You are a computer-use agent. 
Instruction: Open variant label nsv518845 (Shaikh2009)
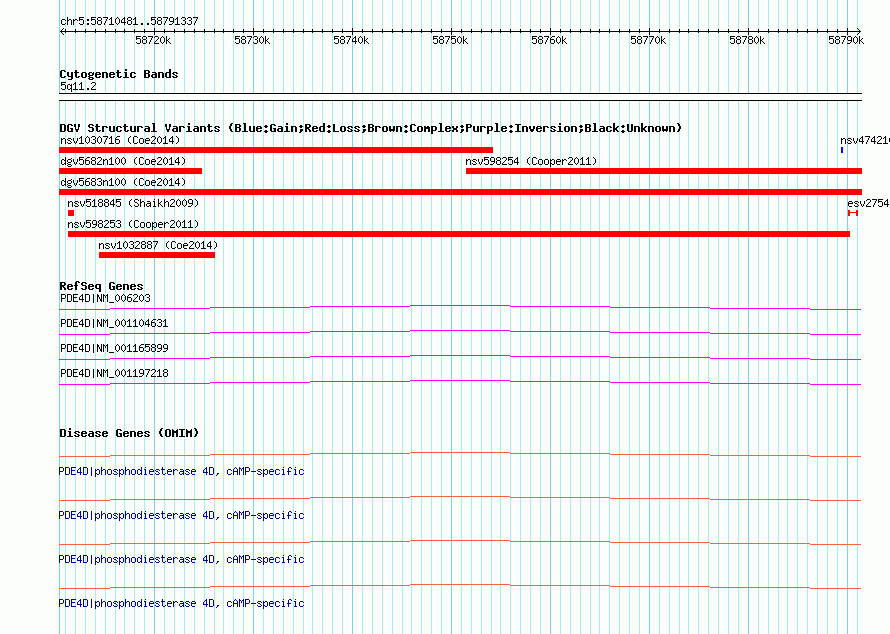[133, 203]
